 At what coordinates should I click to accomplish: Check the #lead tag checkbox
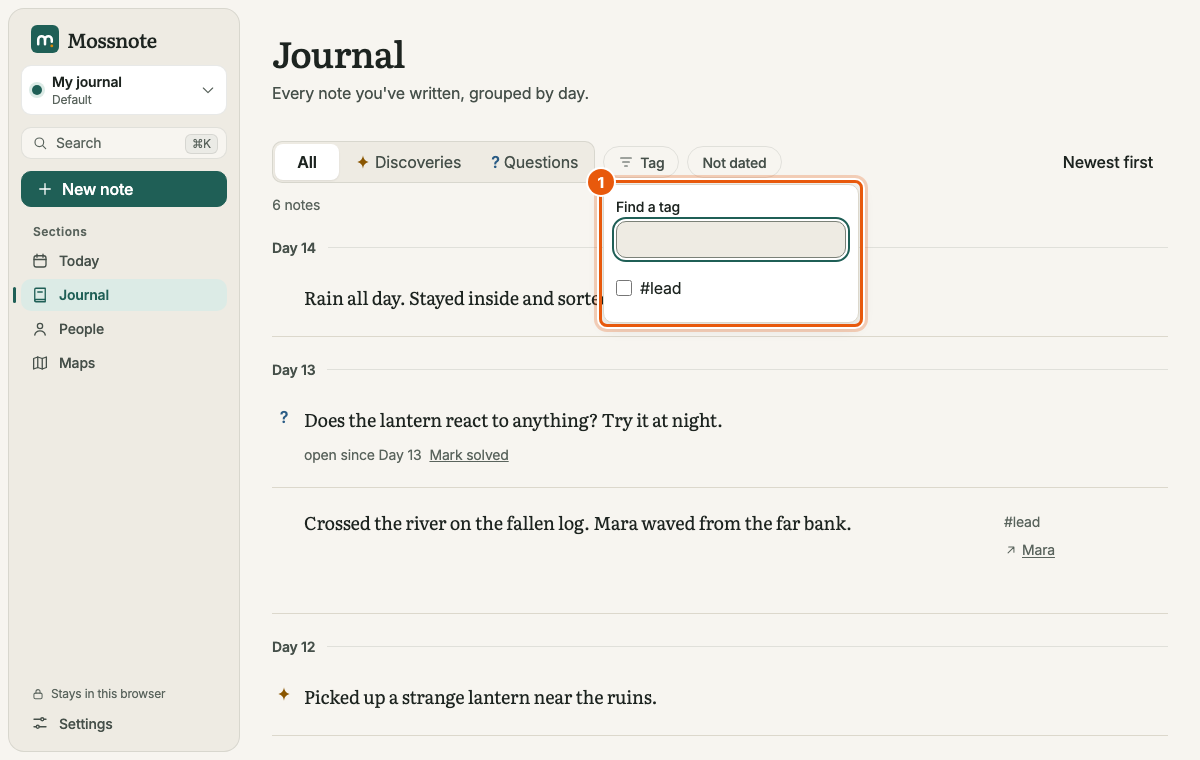pos(624,288)
